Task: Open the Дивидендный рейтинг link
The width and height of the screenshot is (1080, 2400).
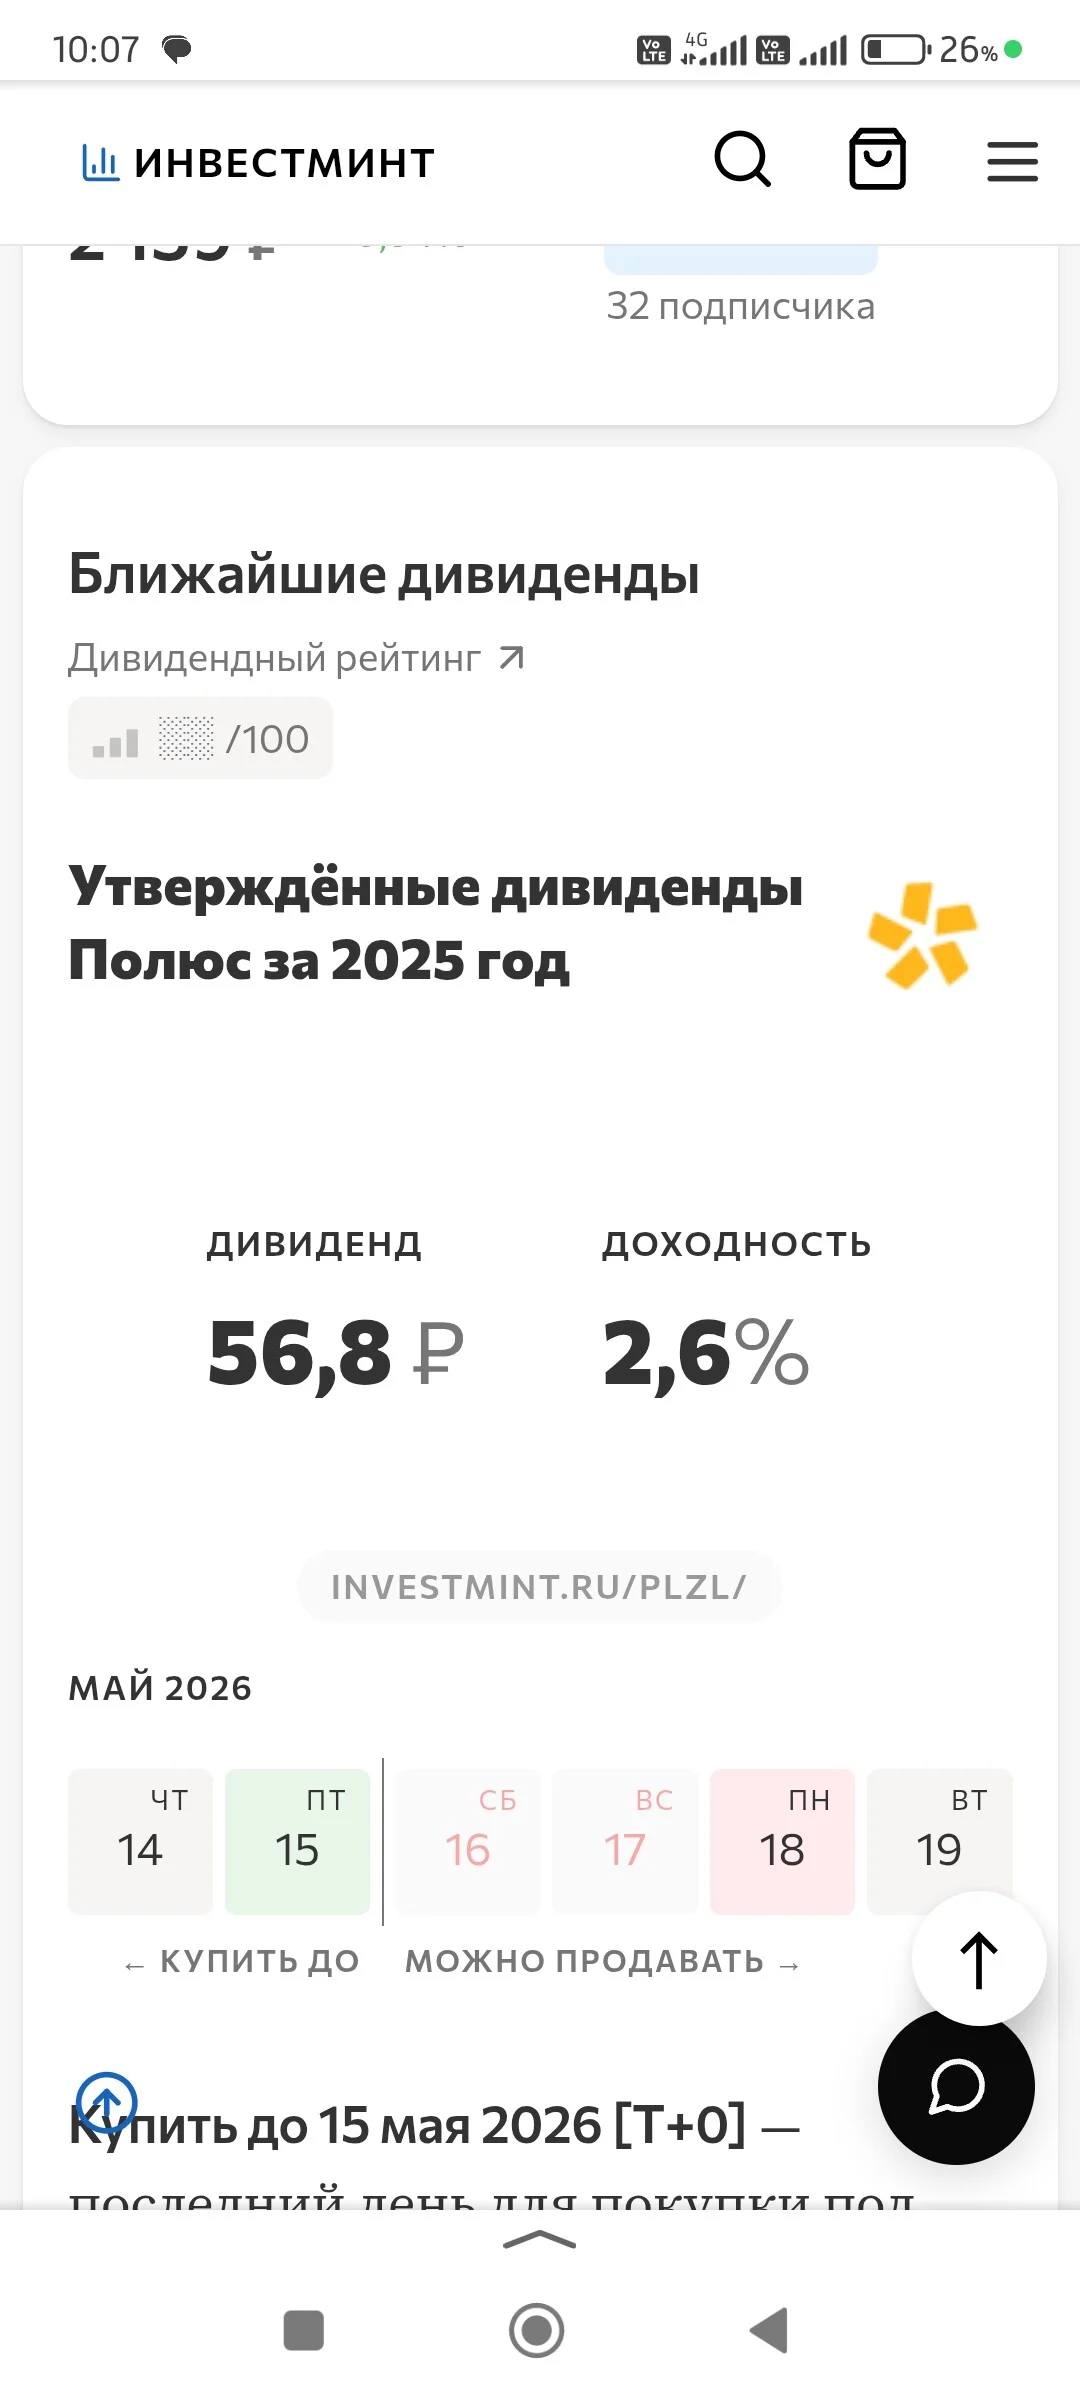Action: coord(296,658)
